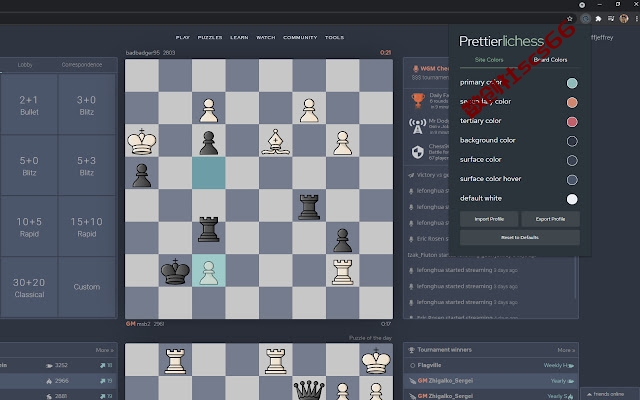Pick the background color swatch
The width and height of the screenshot is (640, 400).
click(x=572, y=141)
